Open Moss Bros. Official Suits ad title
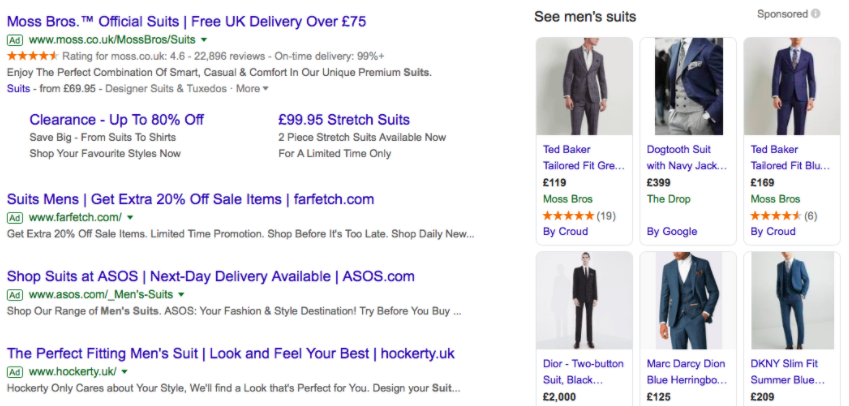This screenshot has width=849, height=406. pyautogui.click(x=187, y=22)
